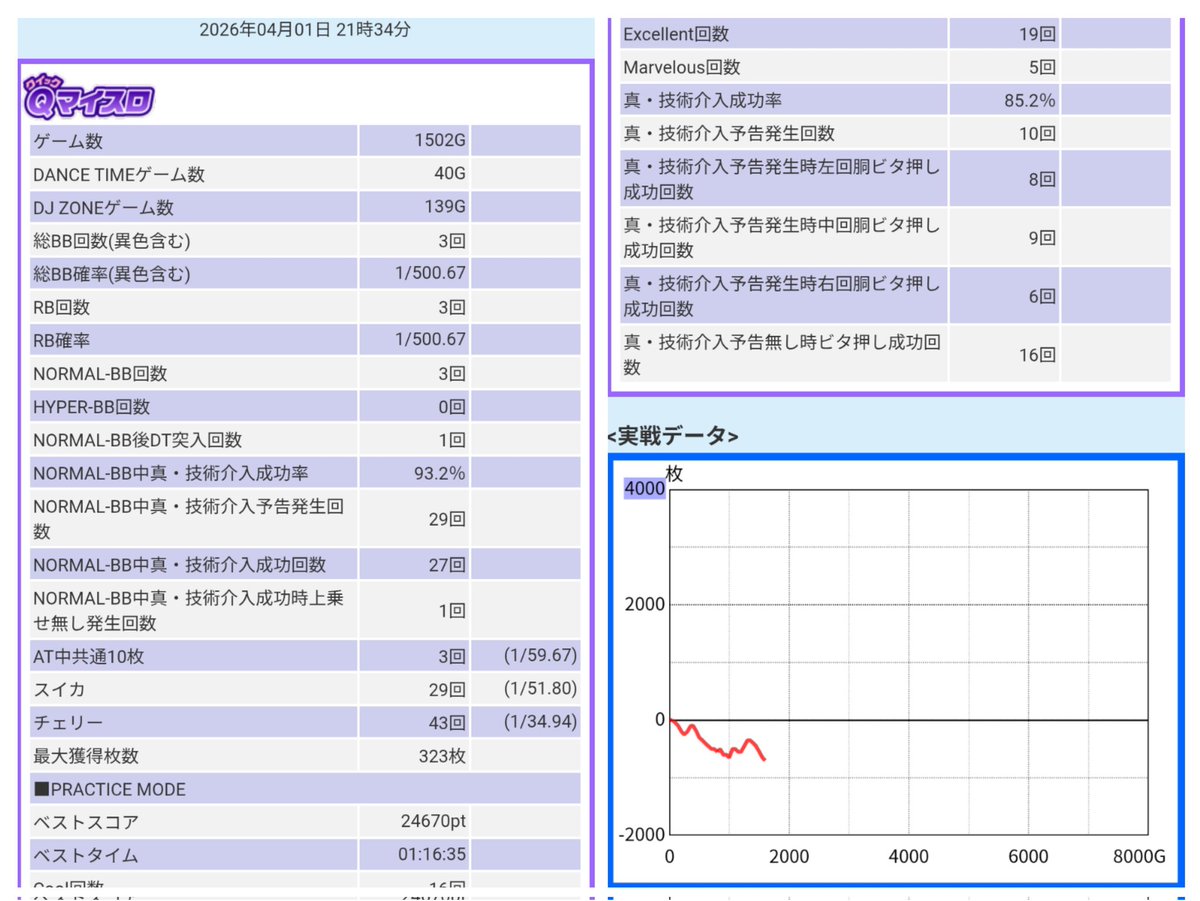Click the 6回 right reel value
Screen dimensions: 1200x901
click(1043, 296)
